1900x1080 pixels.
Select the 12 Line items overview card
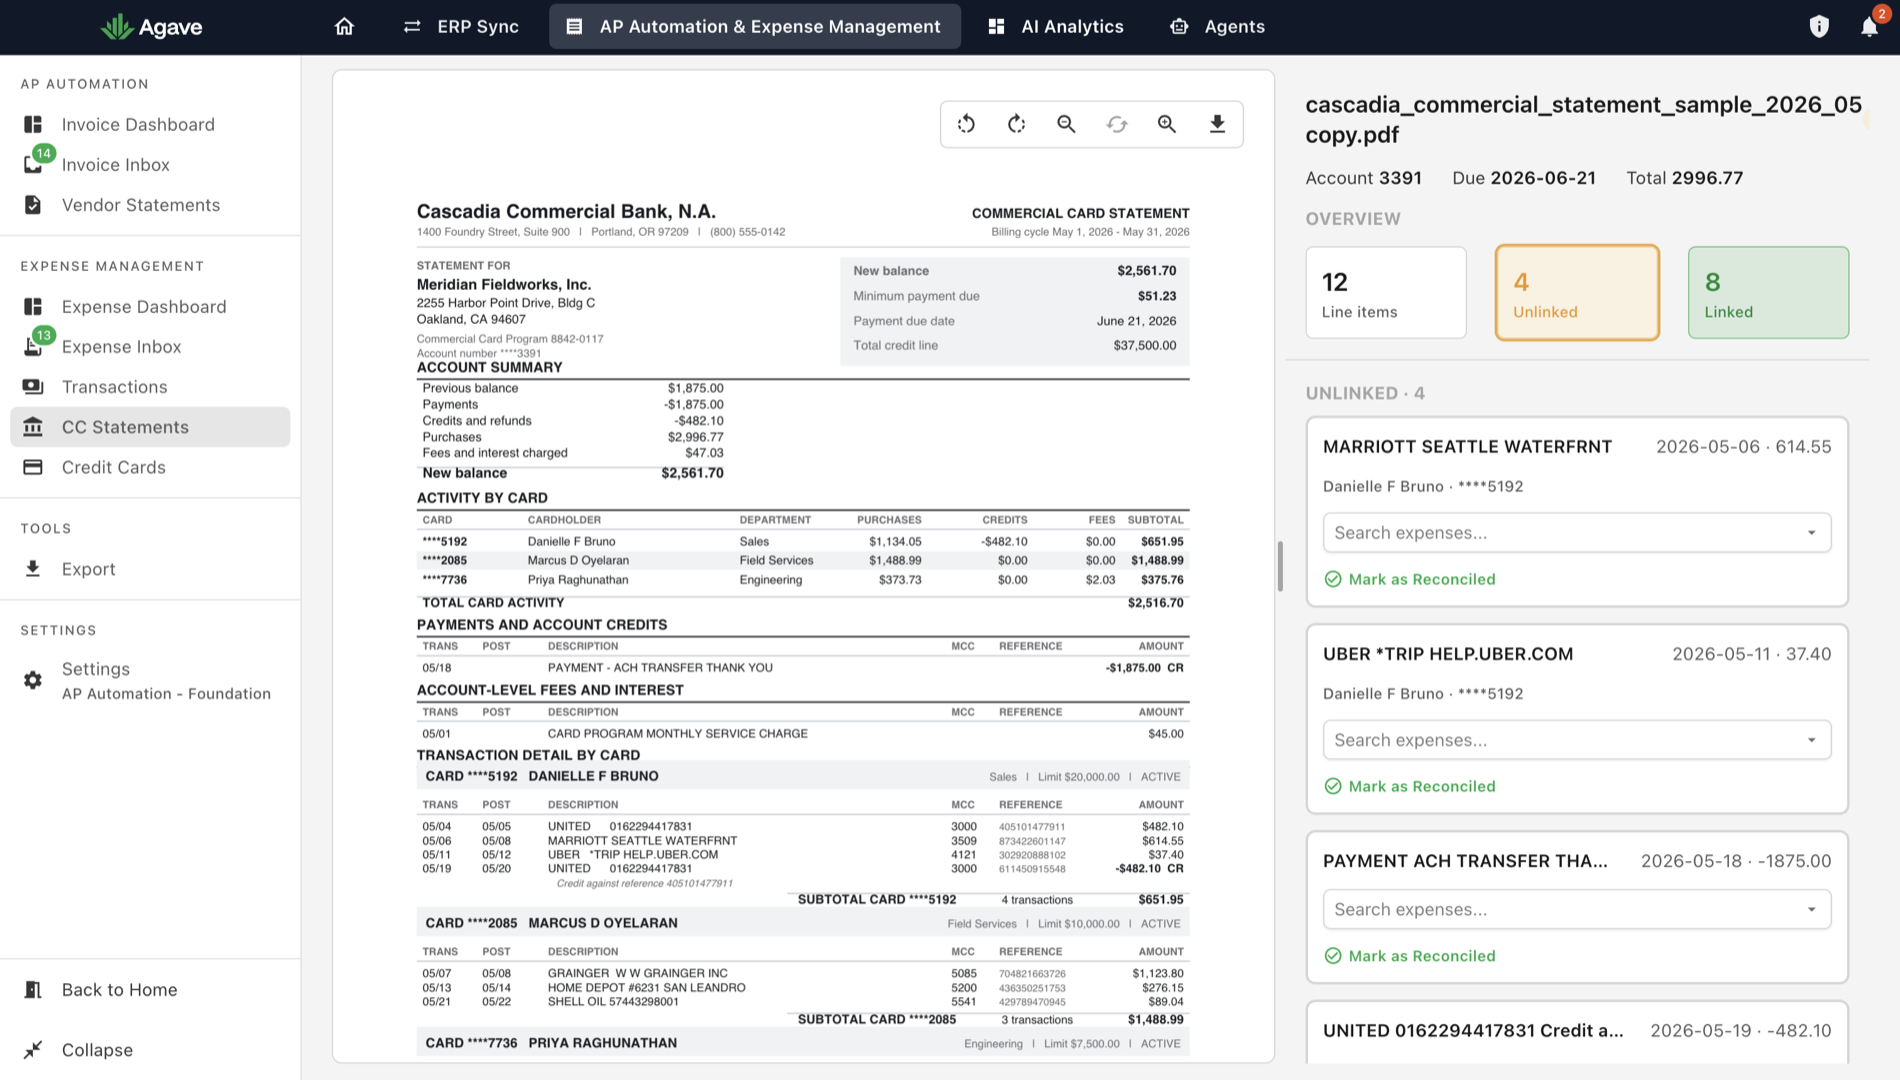(1385, 292)
